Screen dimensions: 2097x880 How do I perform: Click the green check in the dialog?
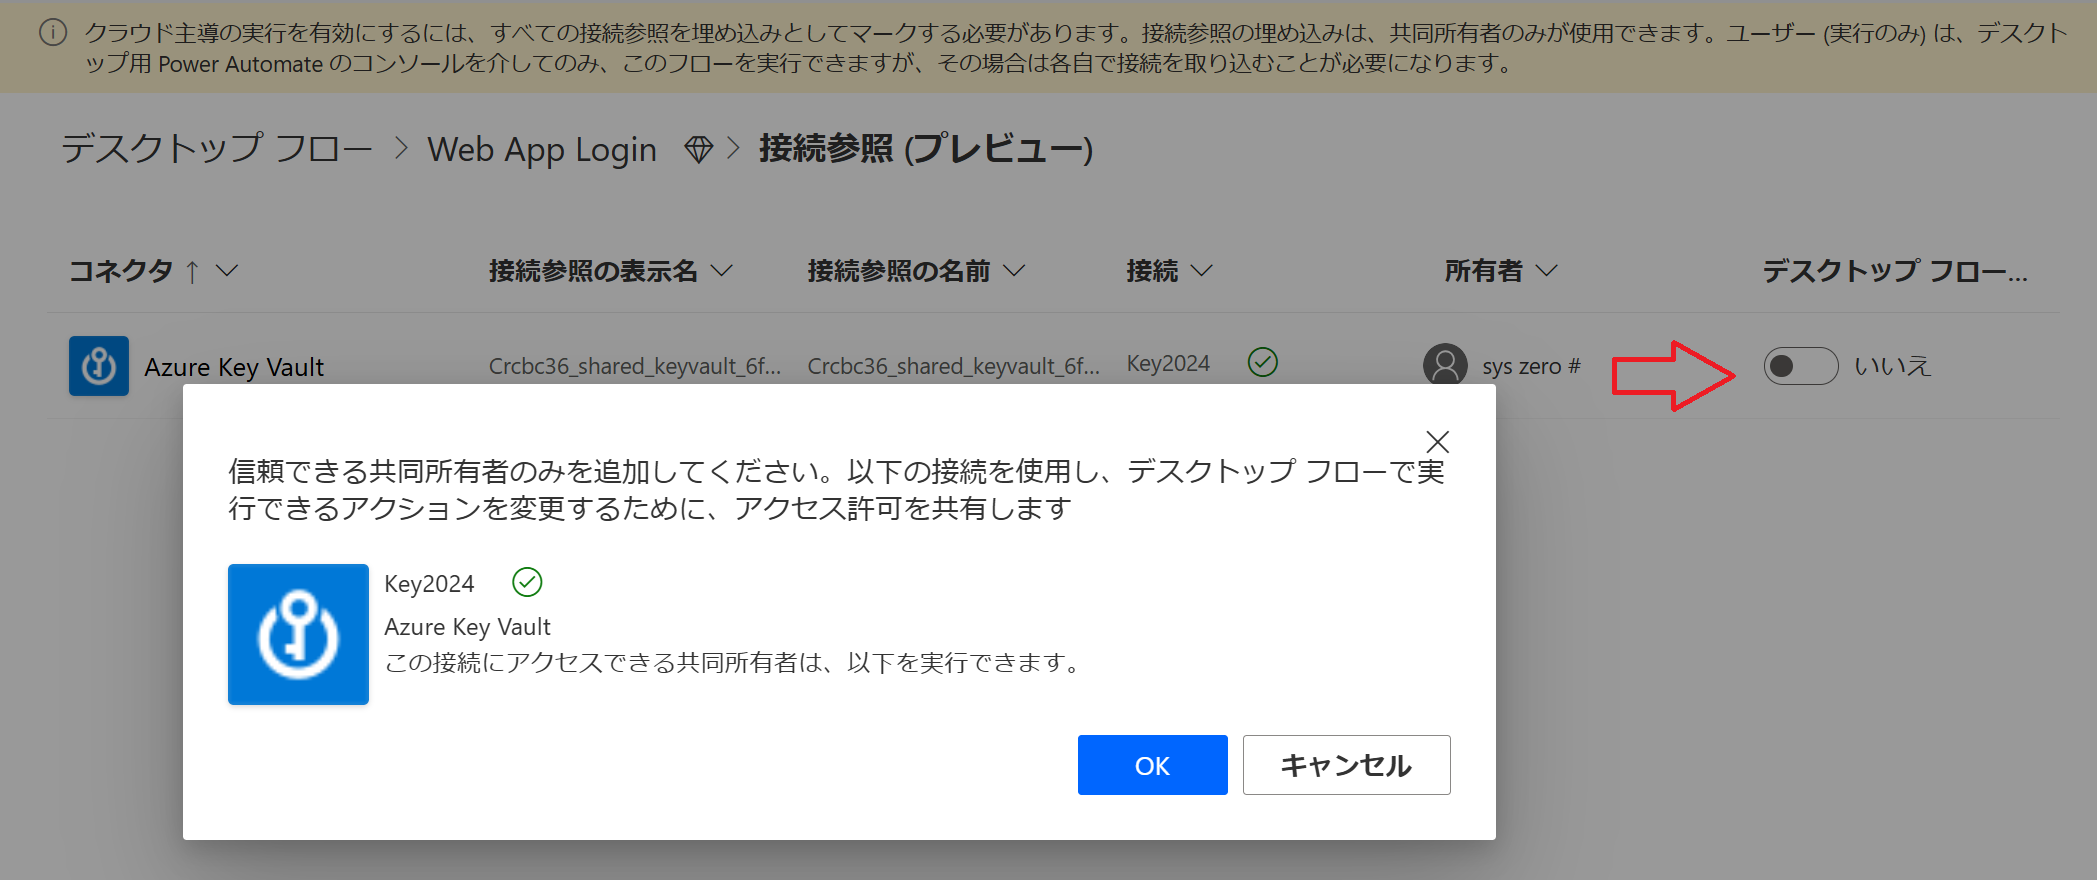click(527, 582)
